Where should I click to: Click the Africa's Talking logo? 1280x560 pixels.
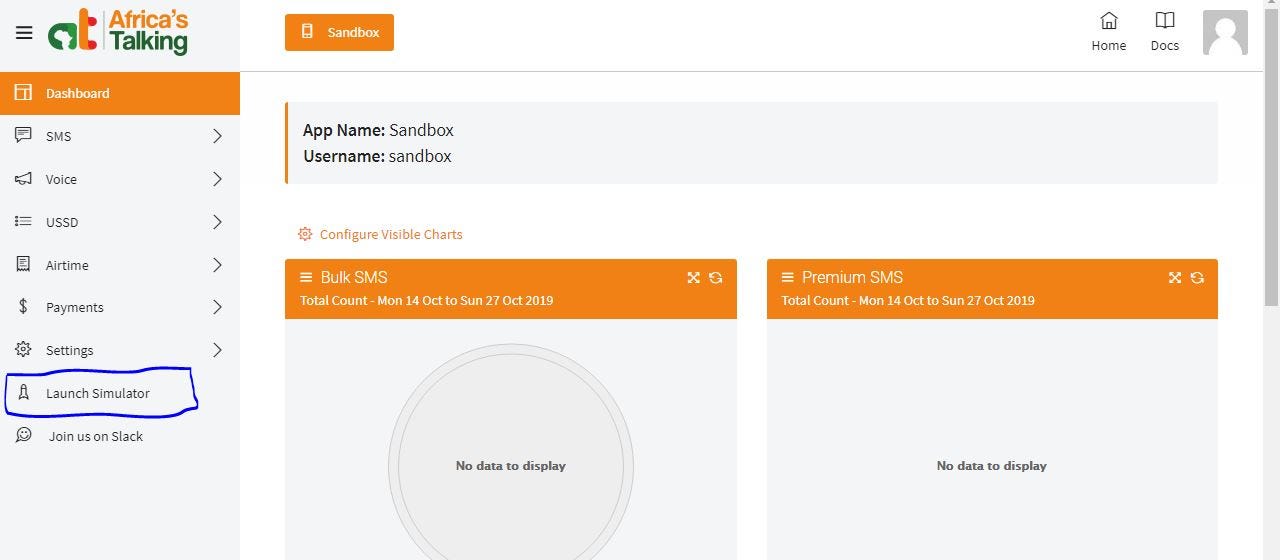tap(118, 32)
